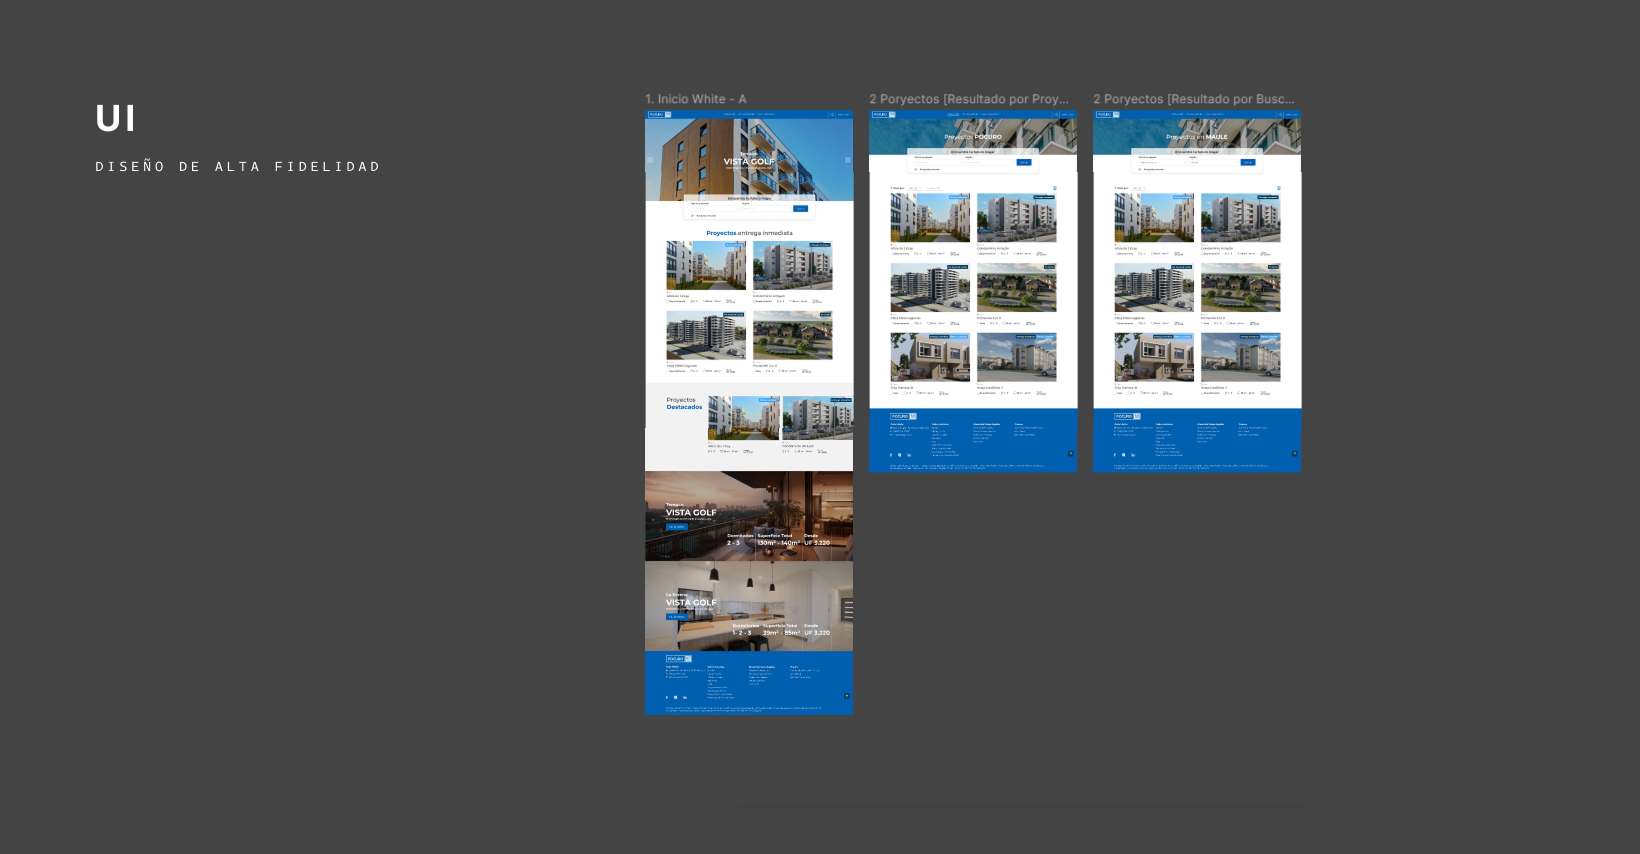Viewport: 1640px width, 854px height.
Task: Click the POCURO footer logo in Proyectos en MAULE frame
Action: (x=1127, y=416)
